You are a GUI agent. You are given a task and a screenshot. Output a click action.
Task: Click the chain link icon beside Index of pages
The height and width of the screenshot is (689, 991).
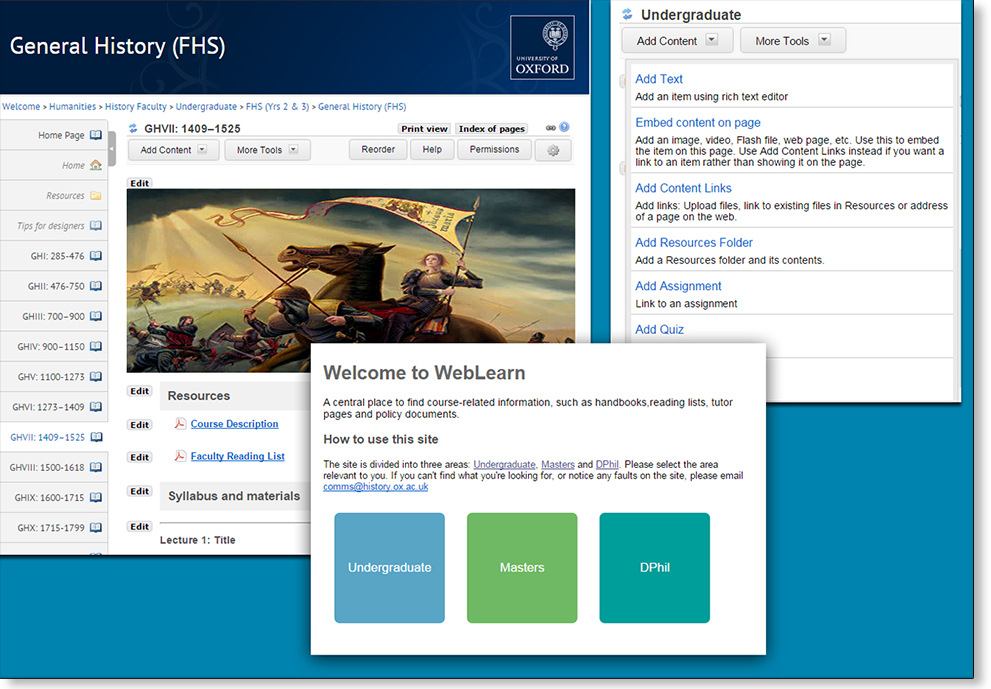click(x=550, y=128)
